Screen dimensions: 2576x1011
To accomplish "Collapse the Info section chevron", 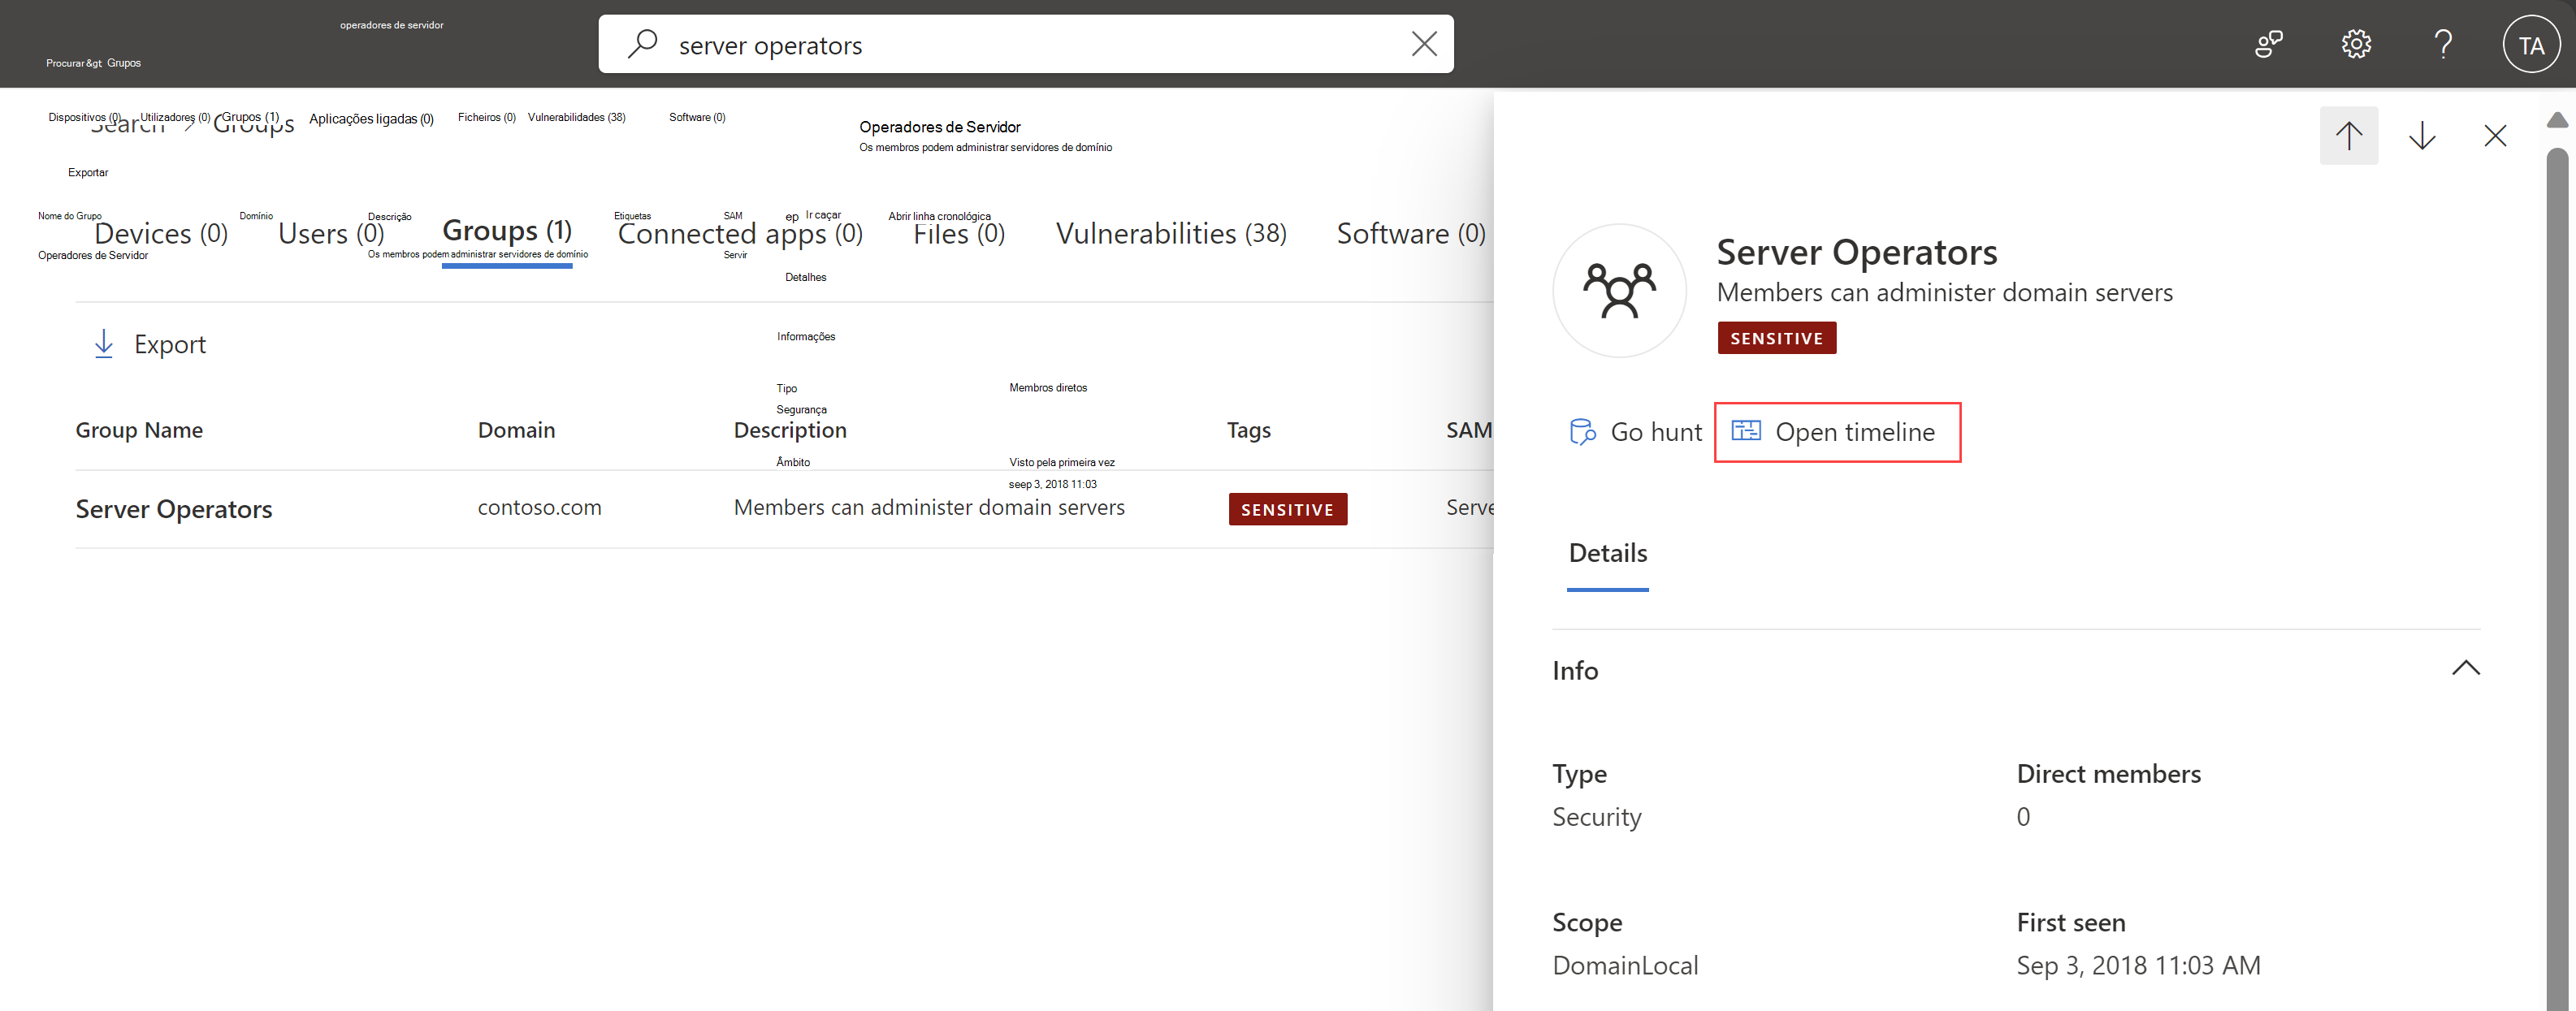I will [2465, 669].
